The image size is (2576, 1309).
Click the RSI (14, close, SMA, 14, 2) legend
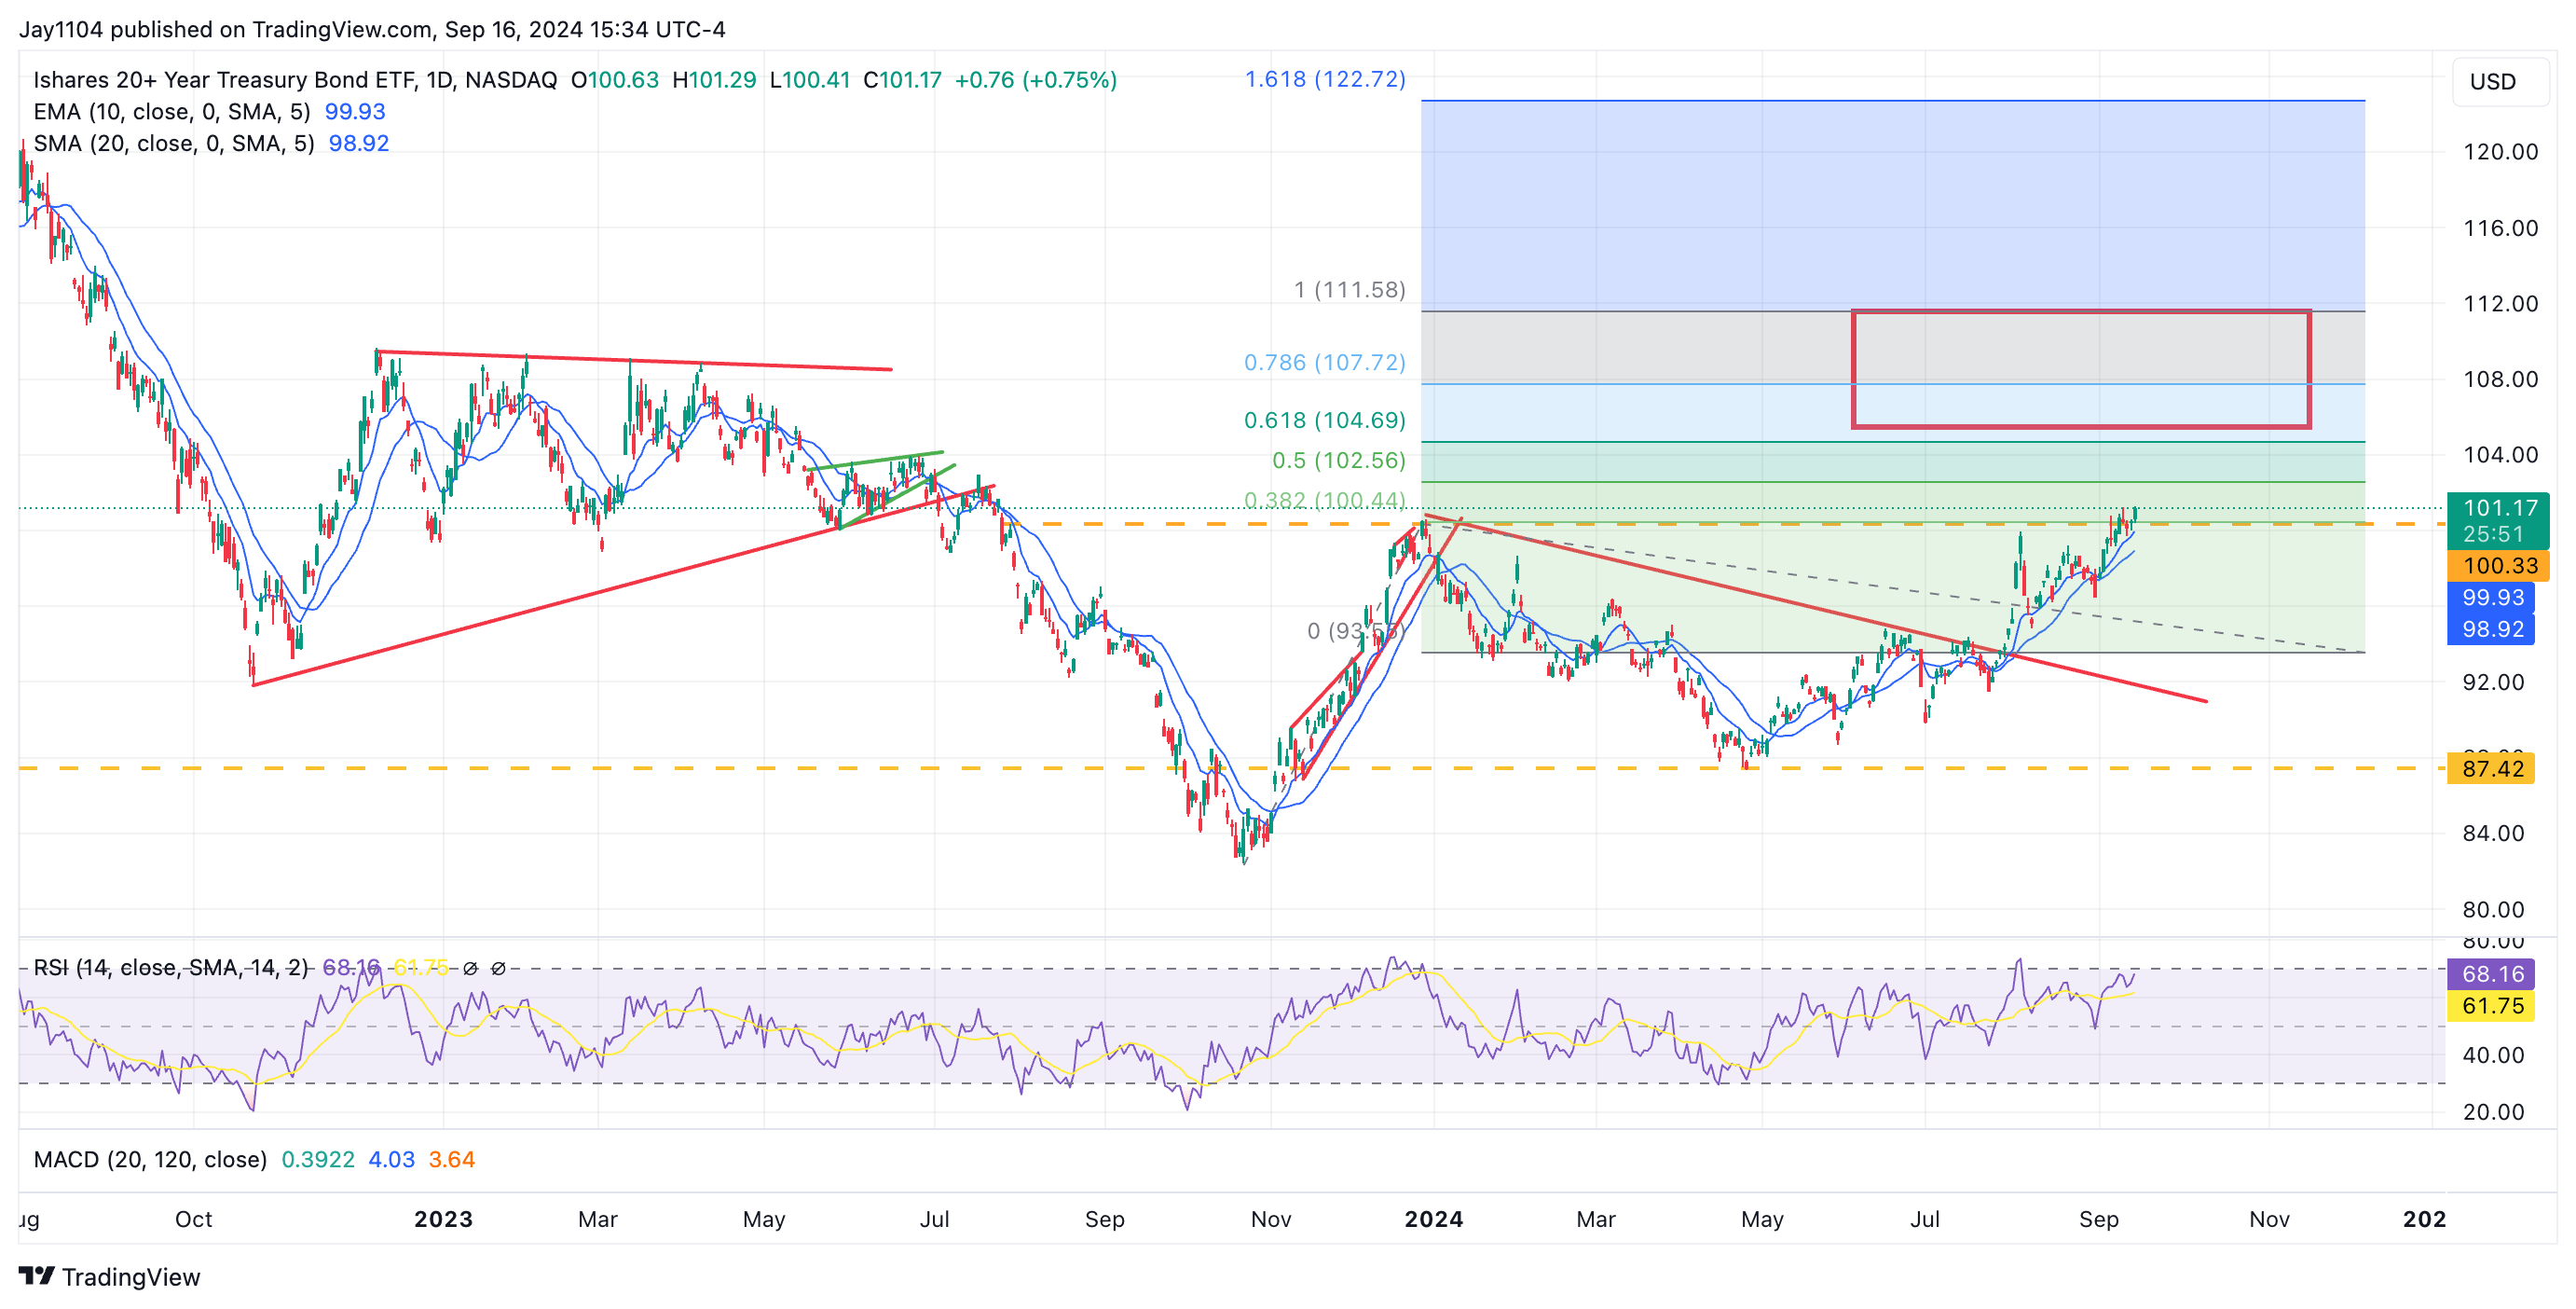(x=171, y=968)
